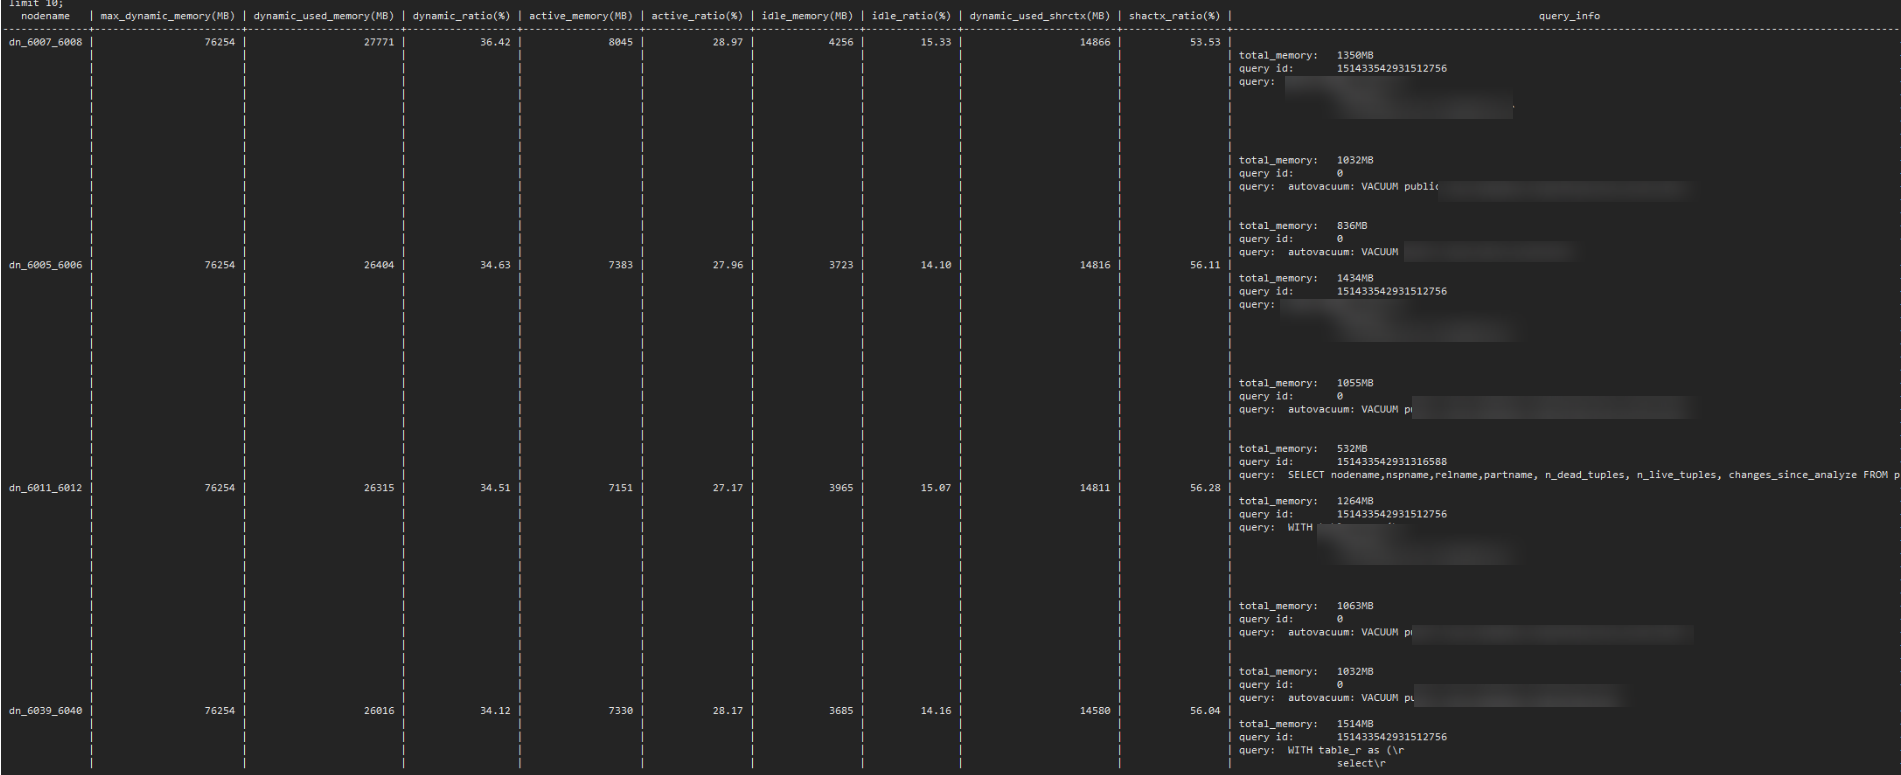
Task: Select total_memory value 836MB
Action: coord(1352,226)
